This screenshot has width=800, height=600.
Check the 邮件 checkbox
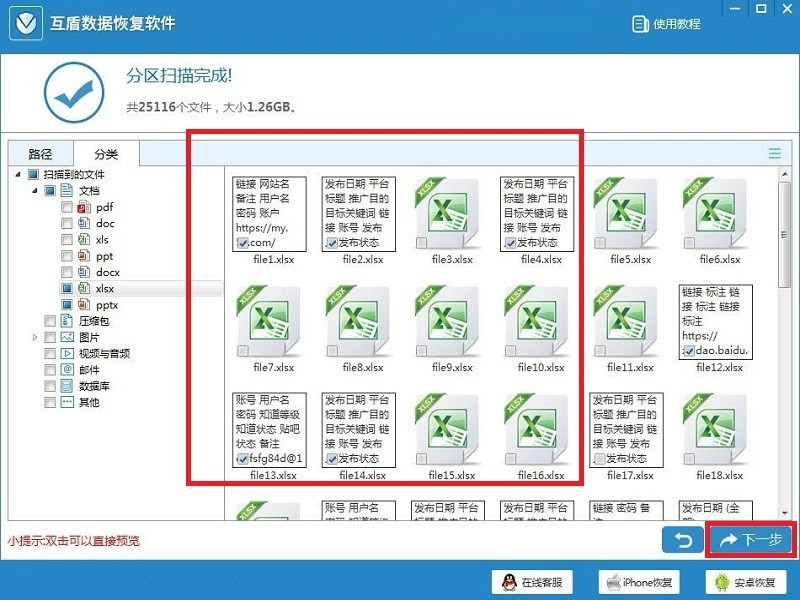pyautogui.click(x=50, y=370)
